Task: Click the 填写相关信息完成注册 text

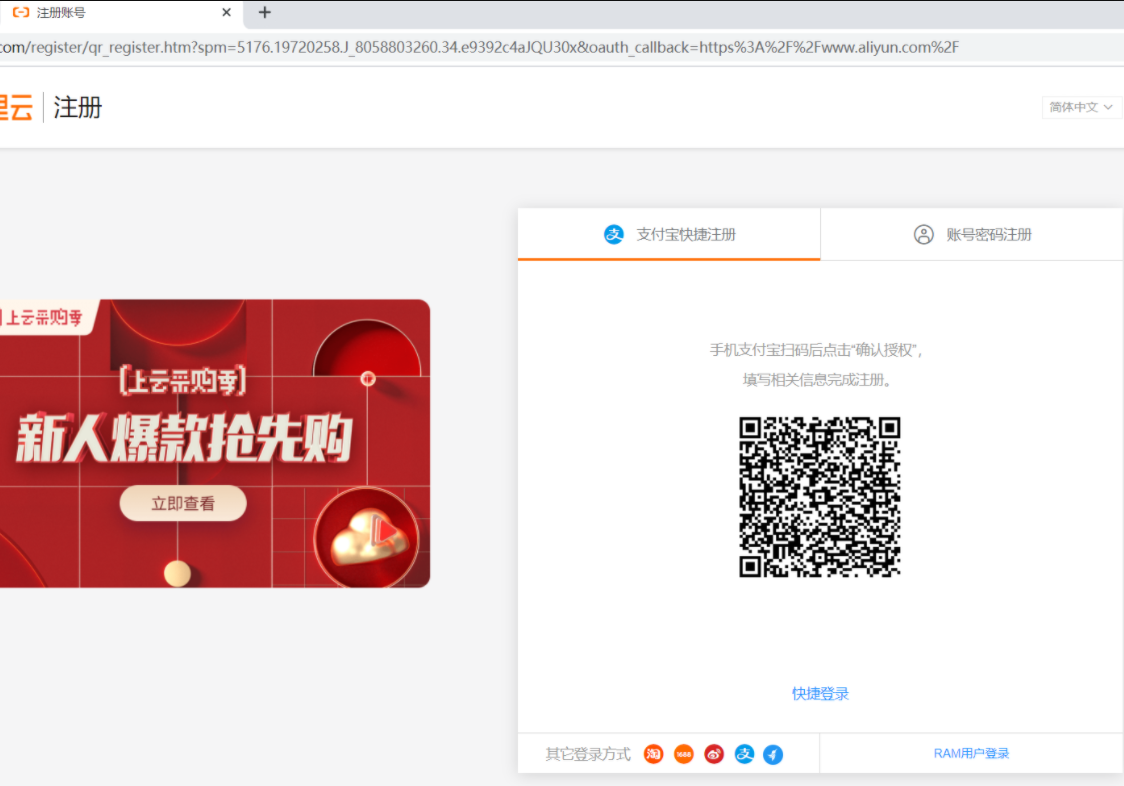Action: coord(817,380)
